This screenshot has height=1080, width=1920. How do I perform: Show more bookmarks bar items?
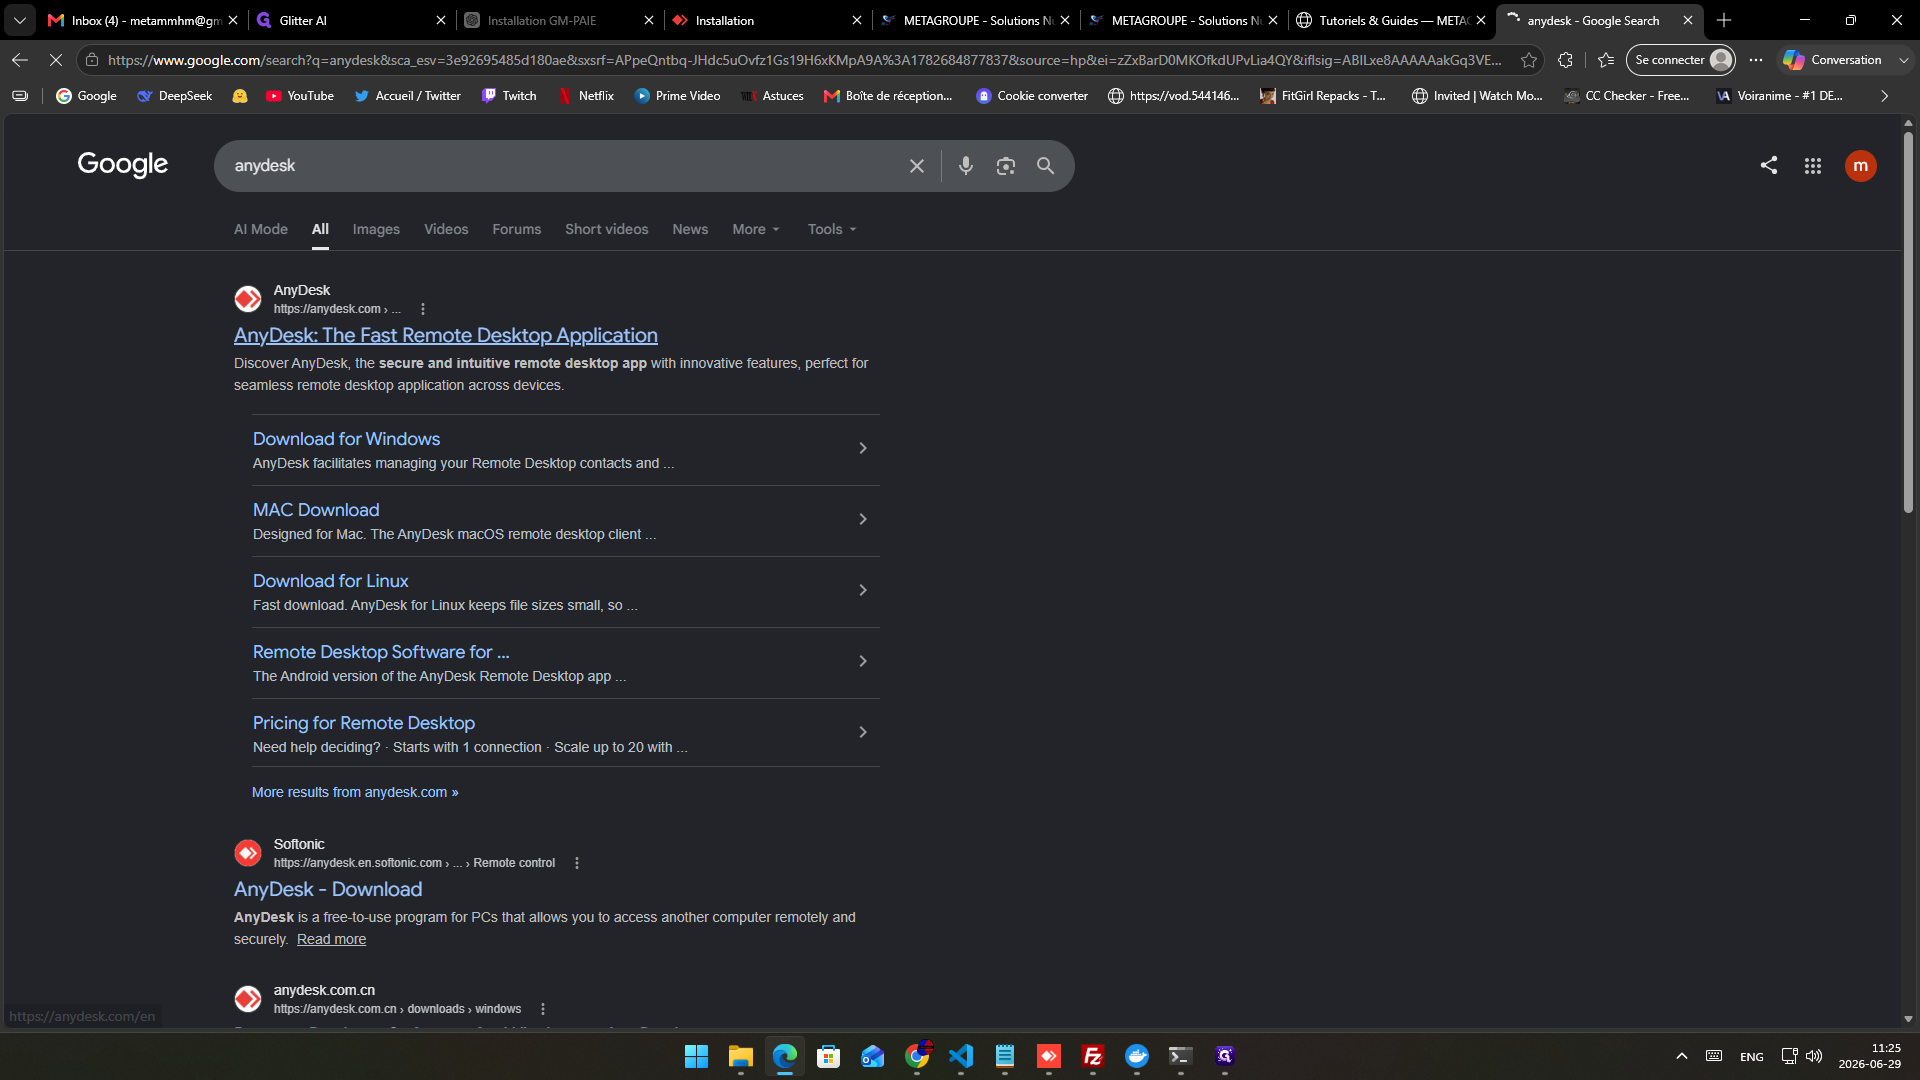point(1884,96)
